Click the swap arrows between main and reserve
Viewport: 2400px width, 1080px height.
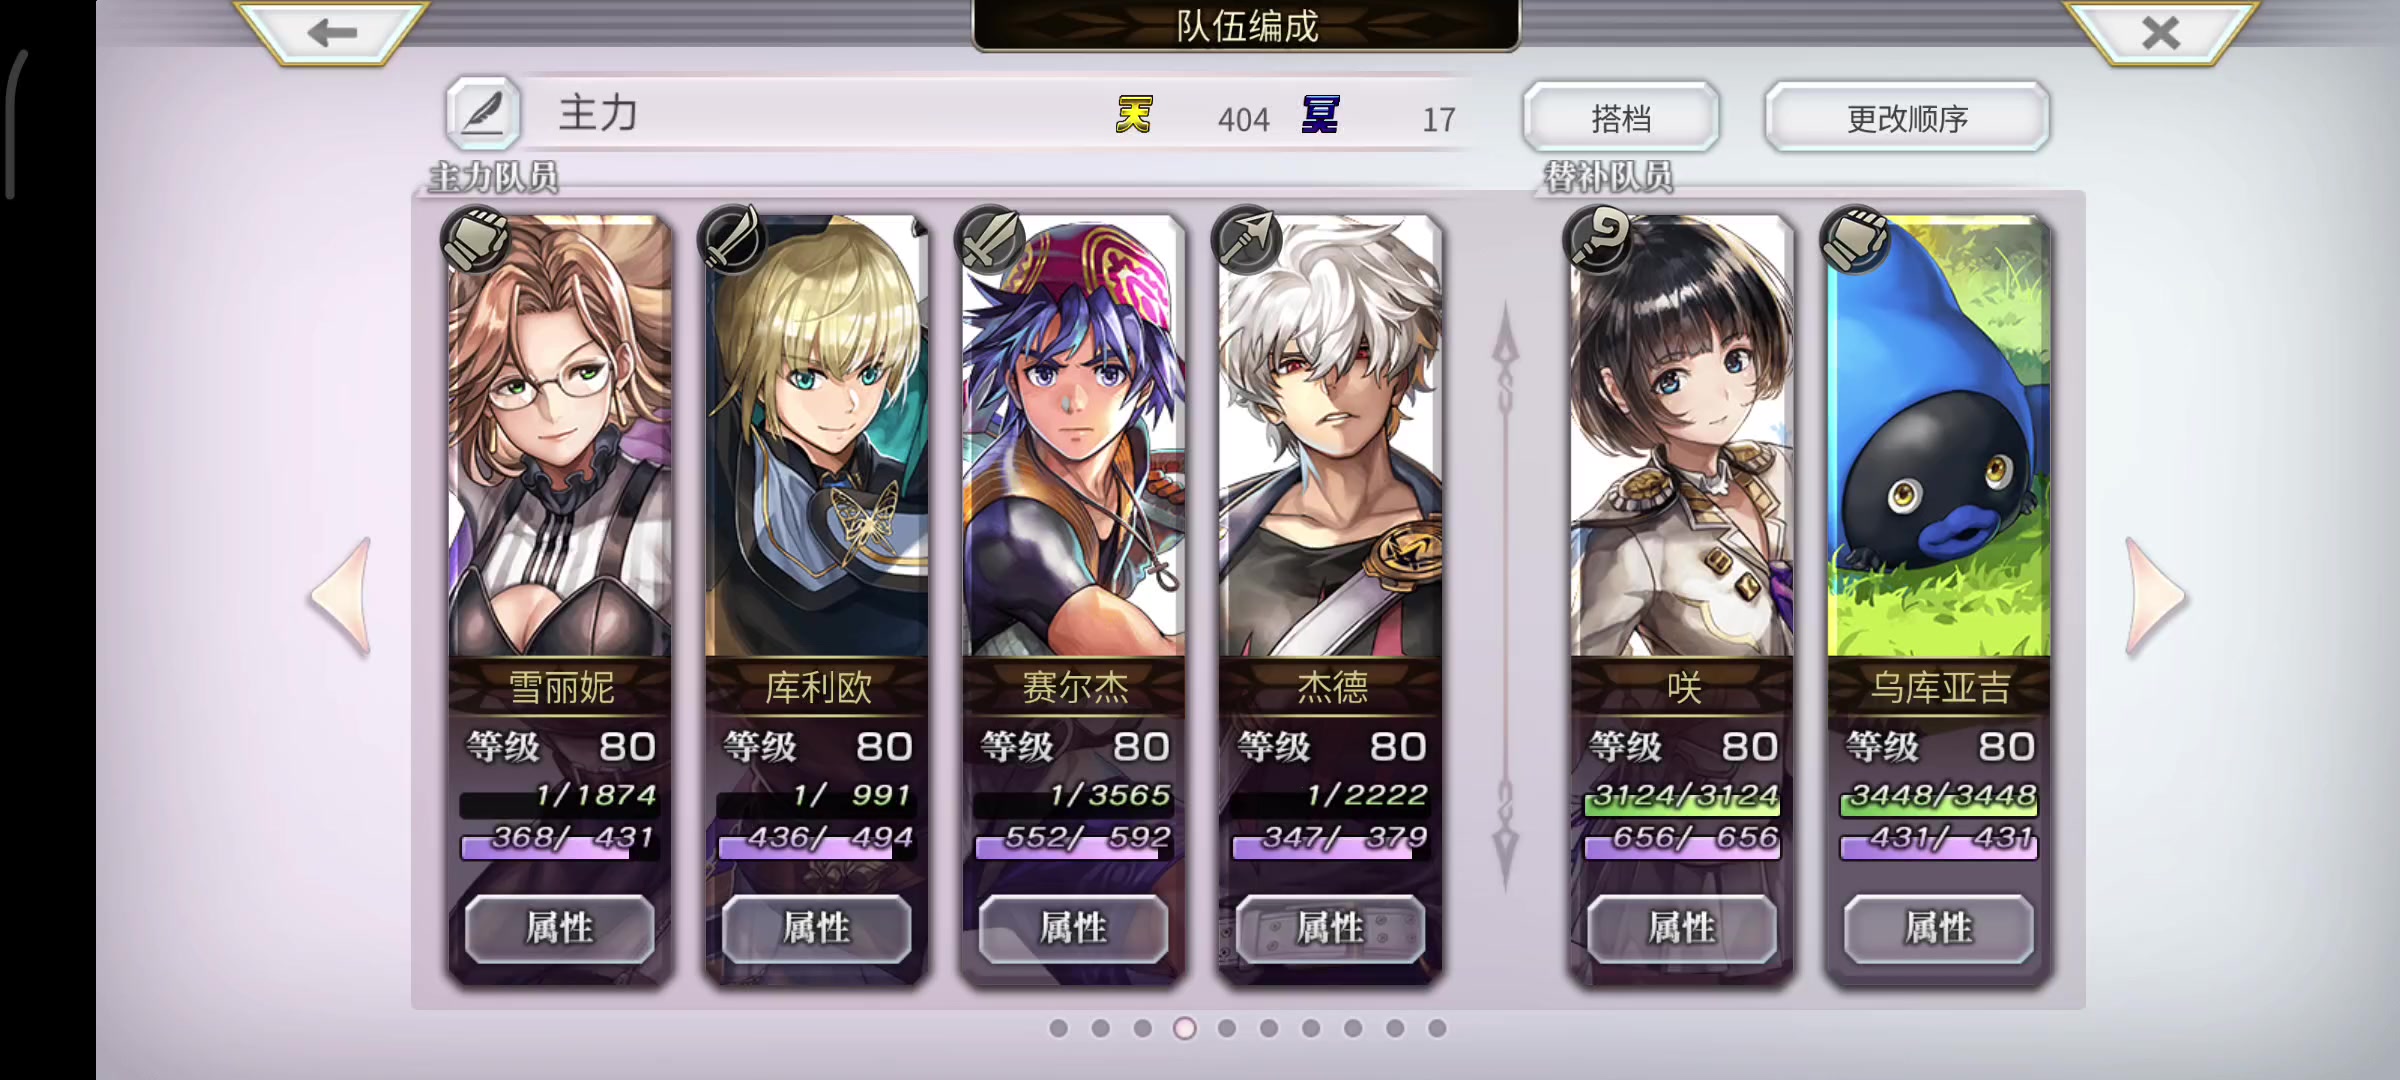tap(1505, 597)
